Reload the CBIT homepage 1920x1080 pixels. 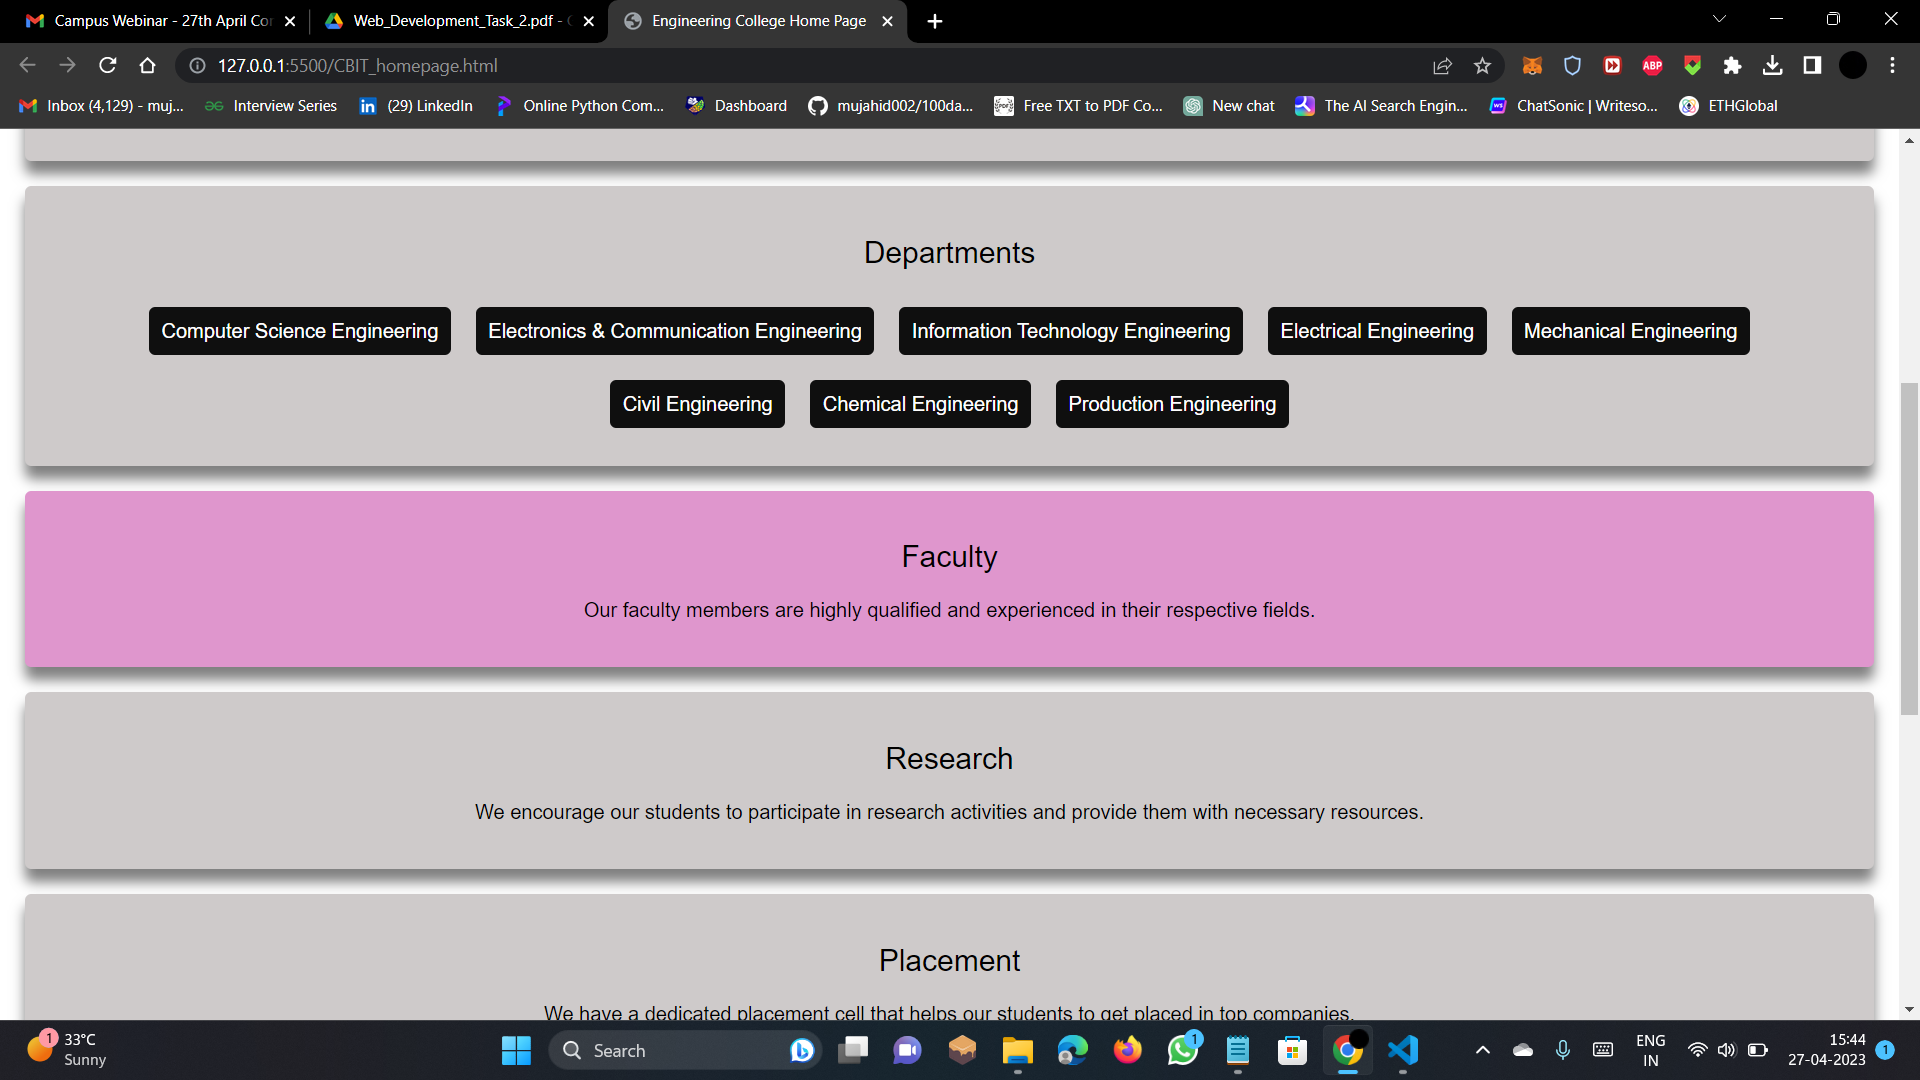(108, 65)
